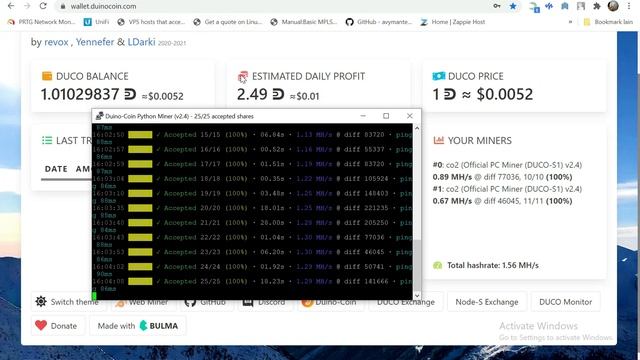Click the 'Accepted 20/20' line in miner console
The image size is (640, 360).
coord(252,208)
